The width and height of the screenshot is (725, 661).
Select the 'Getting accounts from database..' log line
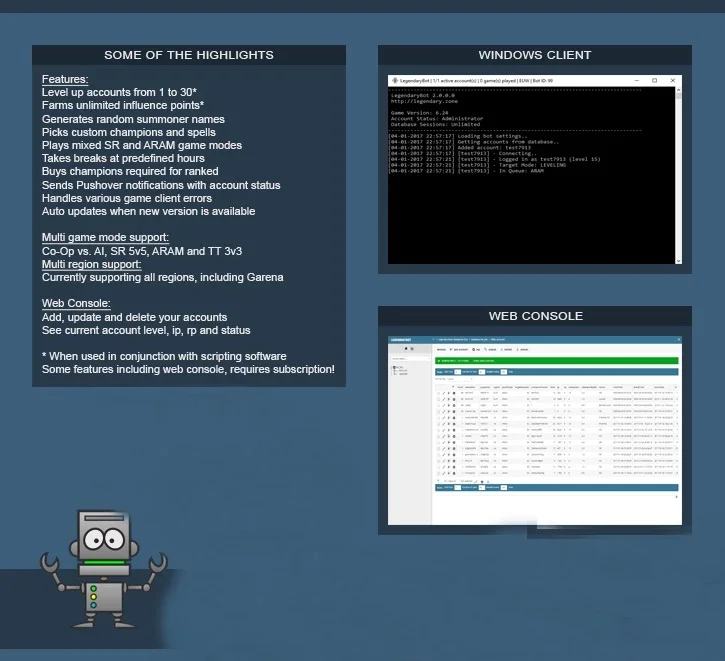click(x=474, y=142)
